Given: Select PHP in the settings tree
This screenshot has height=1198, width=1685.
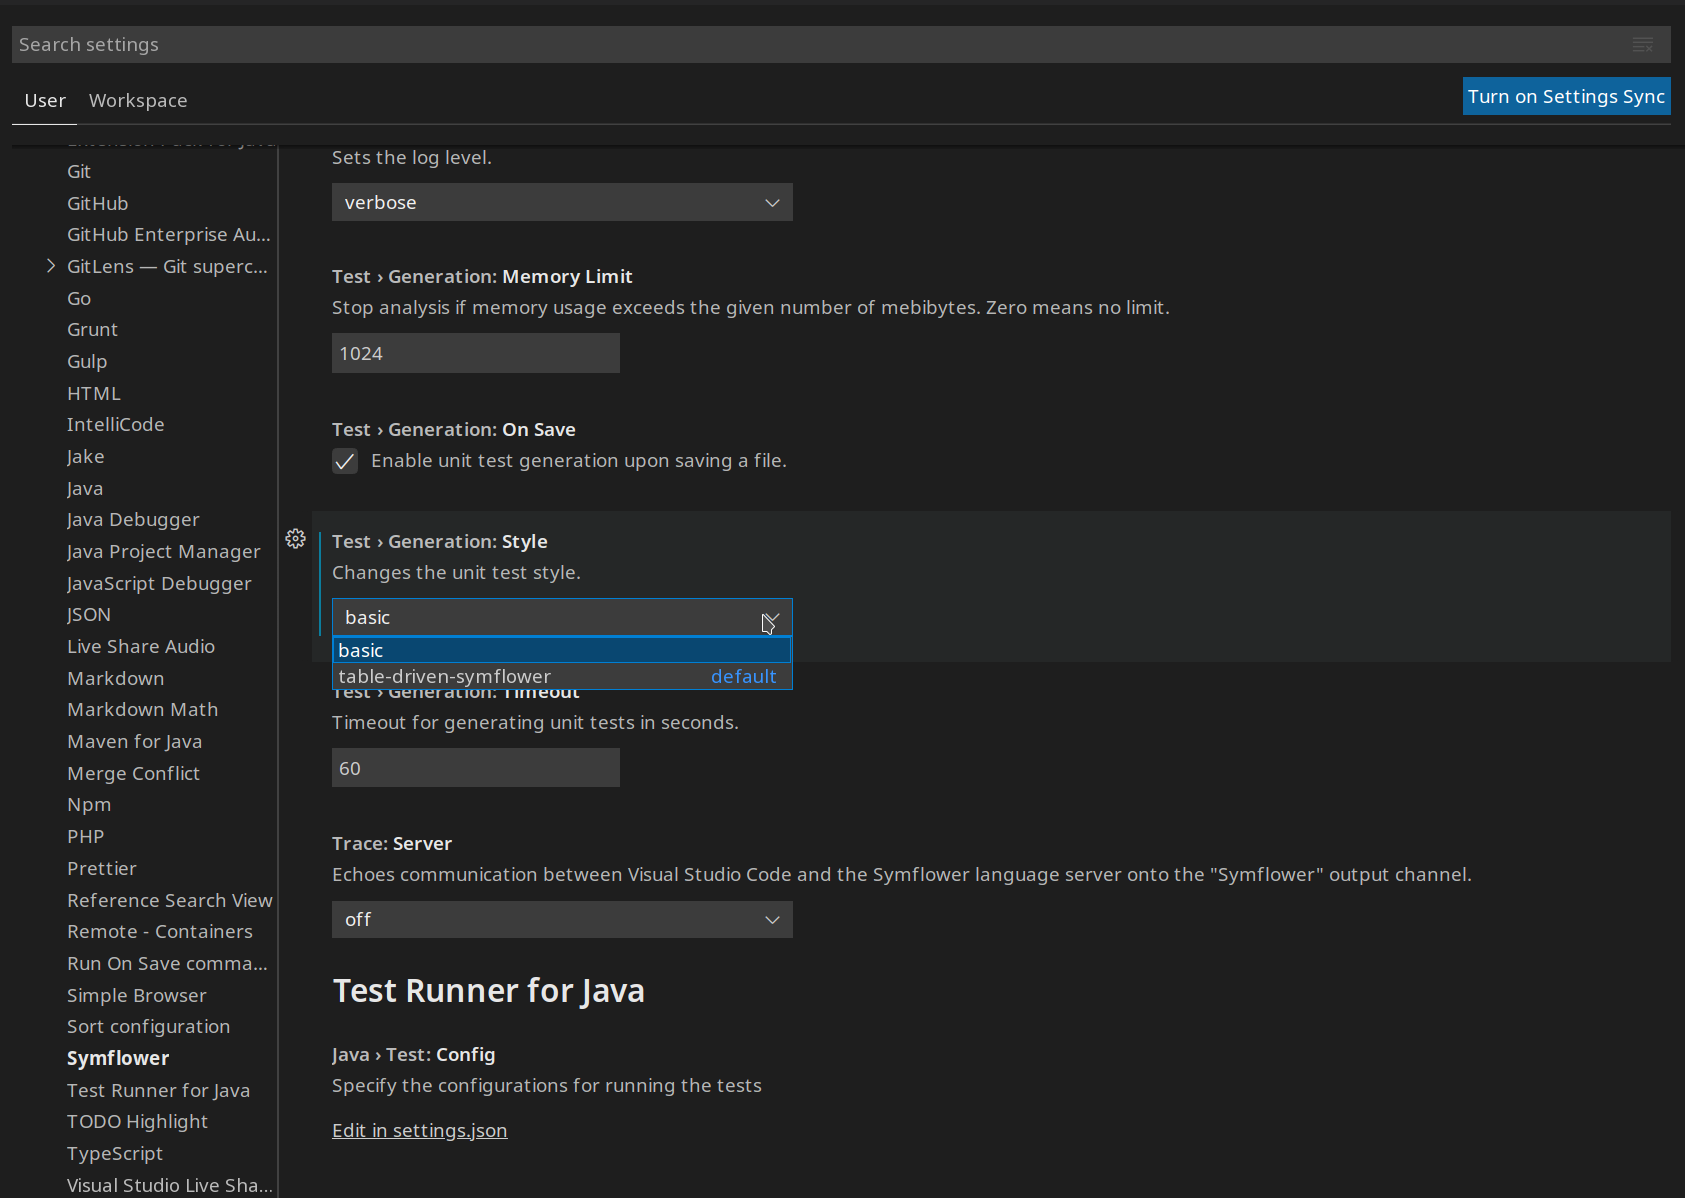Looking at the screenshot, I should (86, 837).
